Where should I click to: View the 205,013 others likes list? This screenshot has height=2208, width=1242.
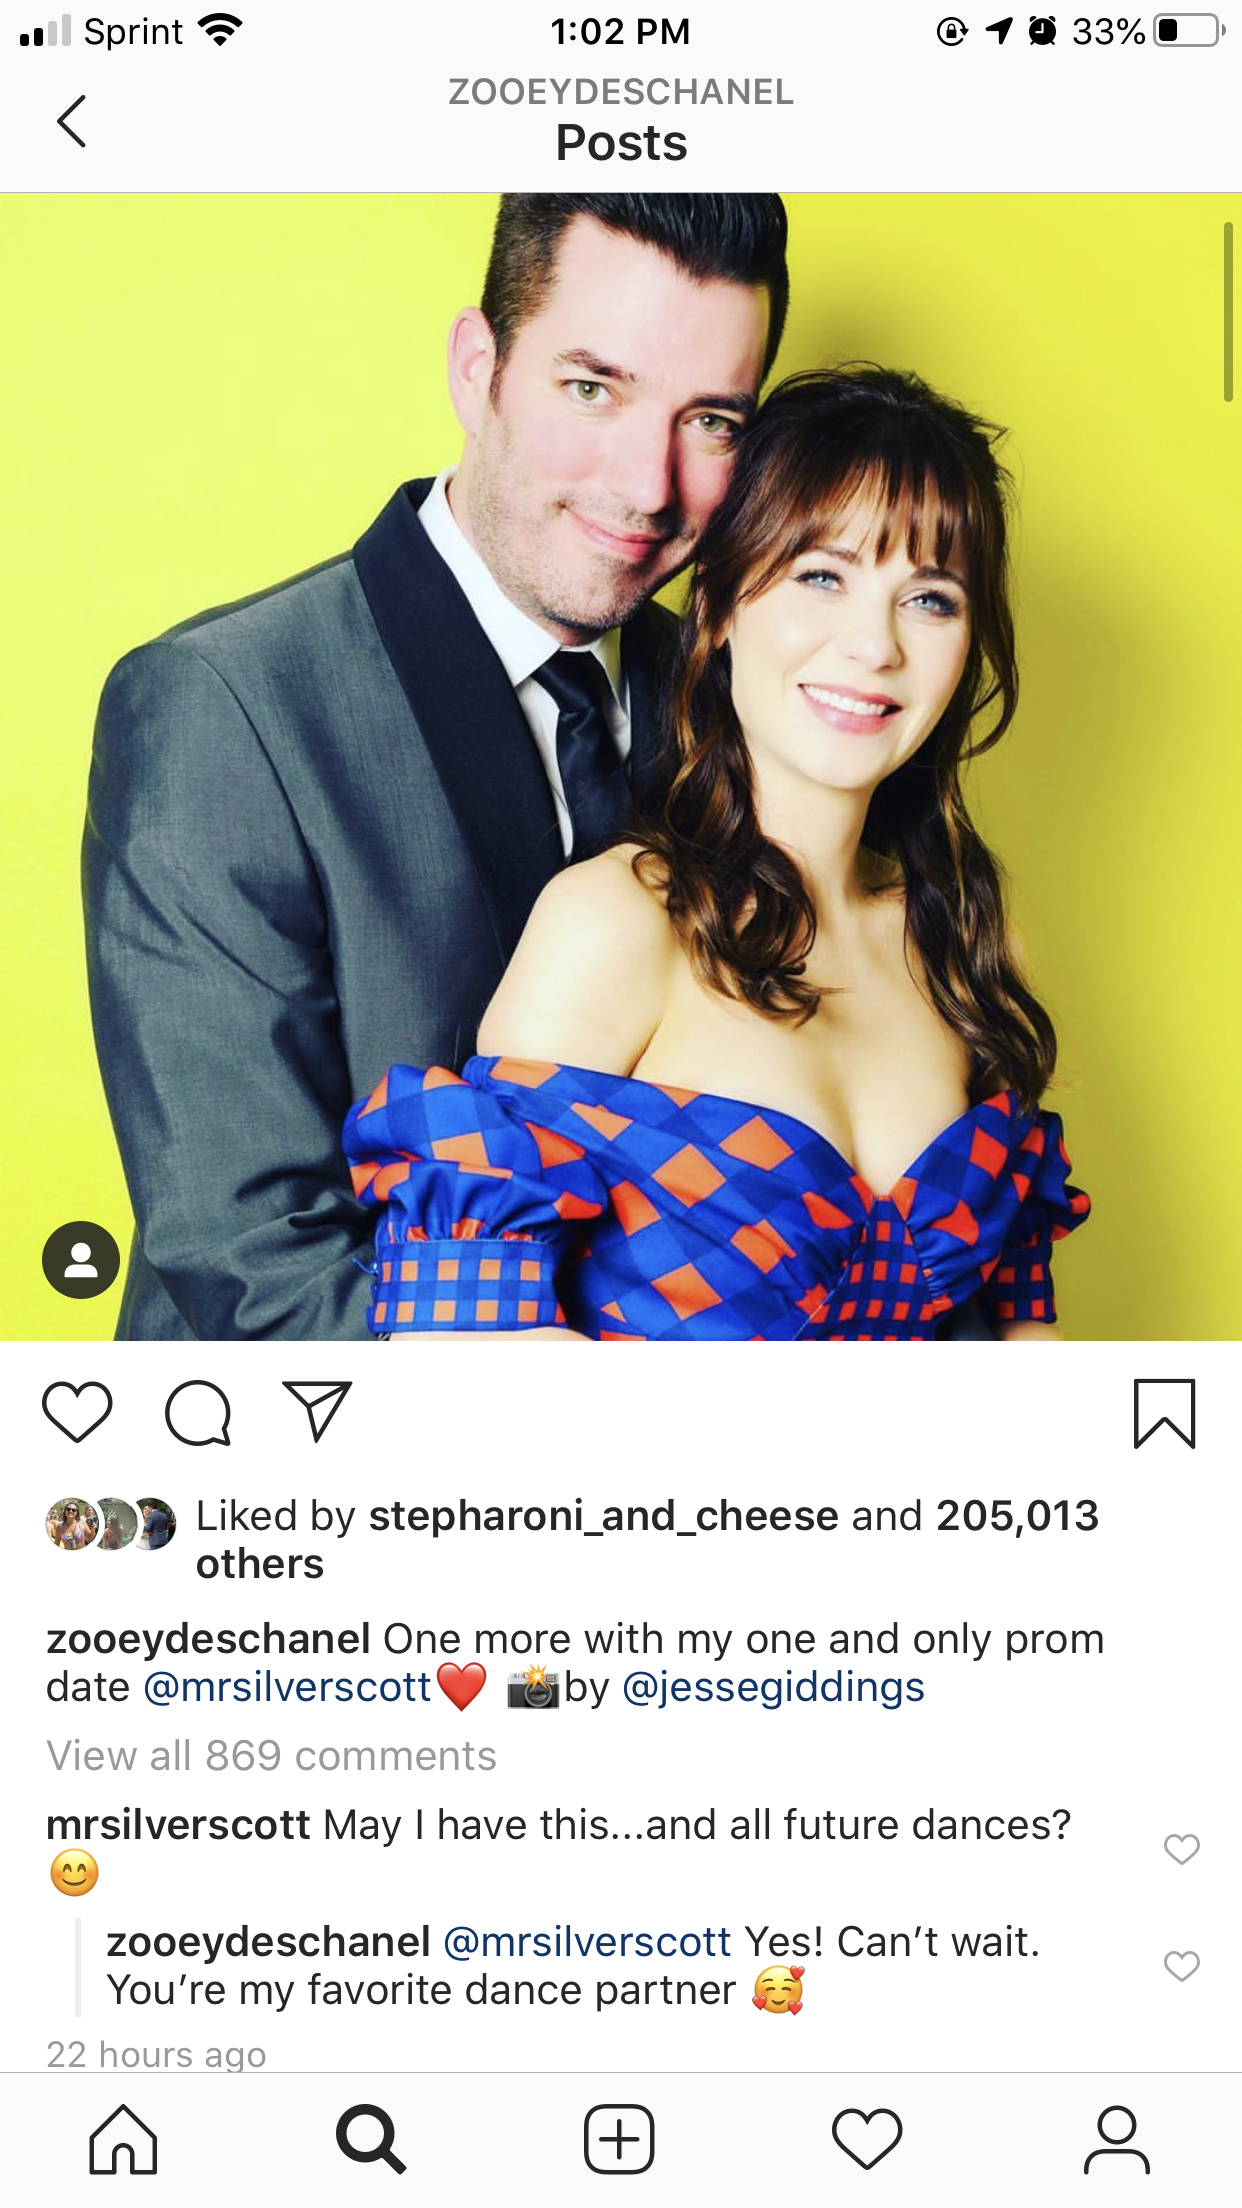coord(648,1540)
